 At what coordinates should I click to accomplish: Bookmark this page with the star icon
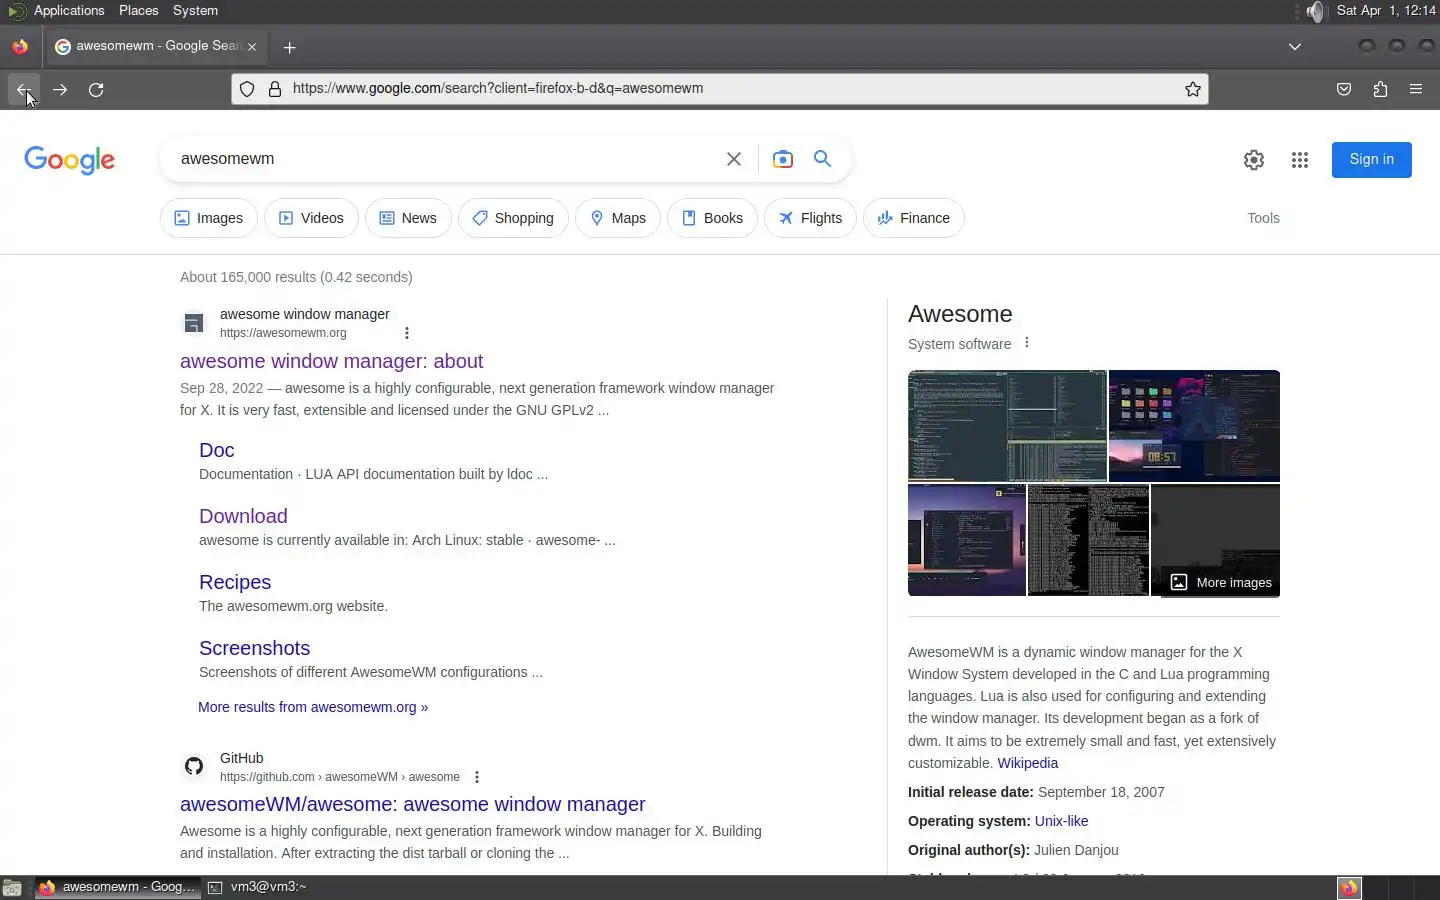coord(1192,89)
